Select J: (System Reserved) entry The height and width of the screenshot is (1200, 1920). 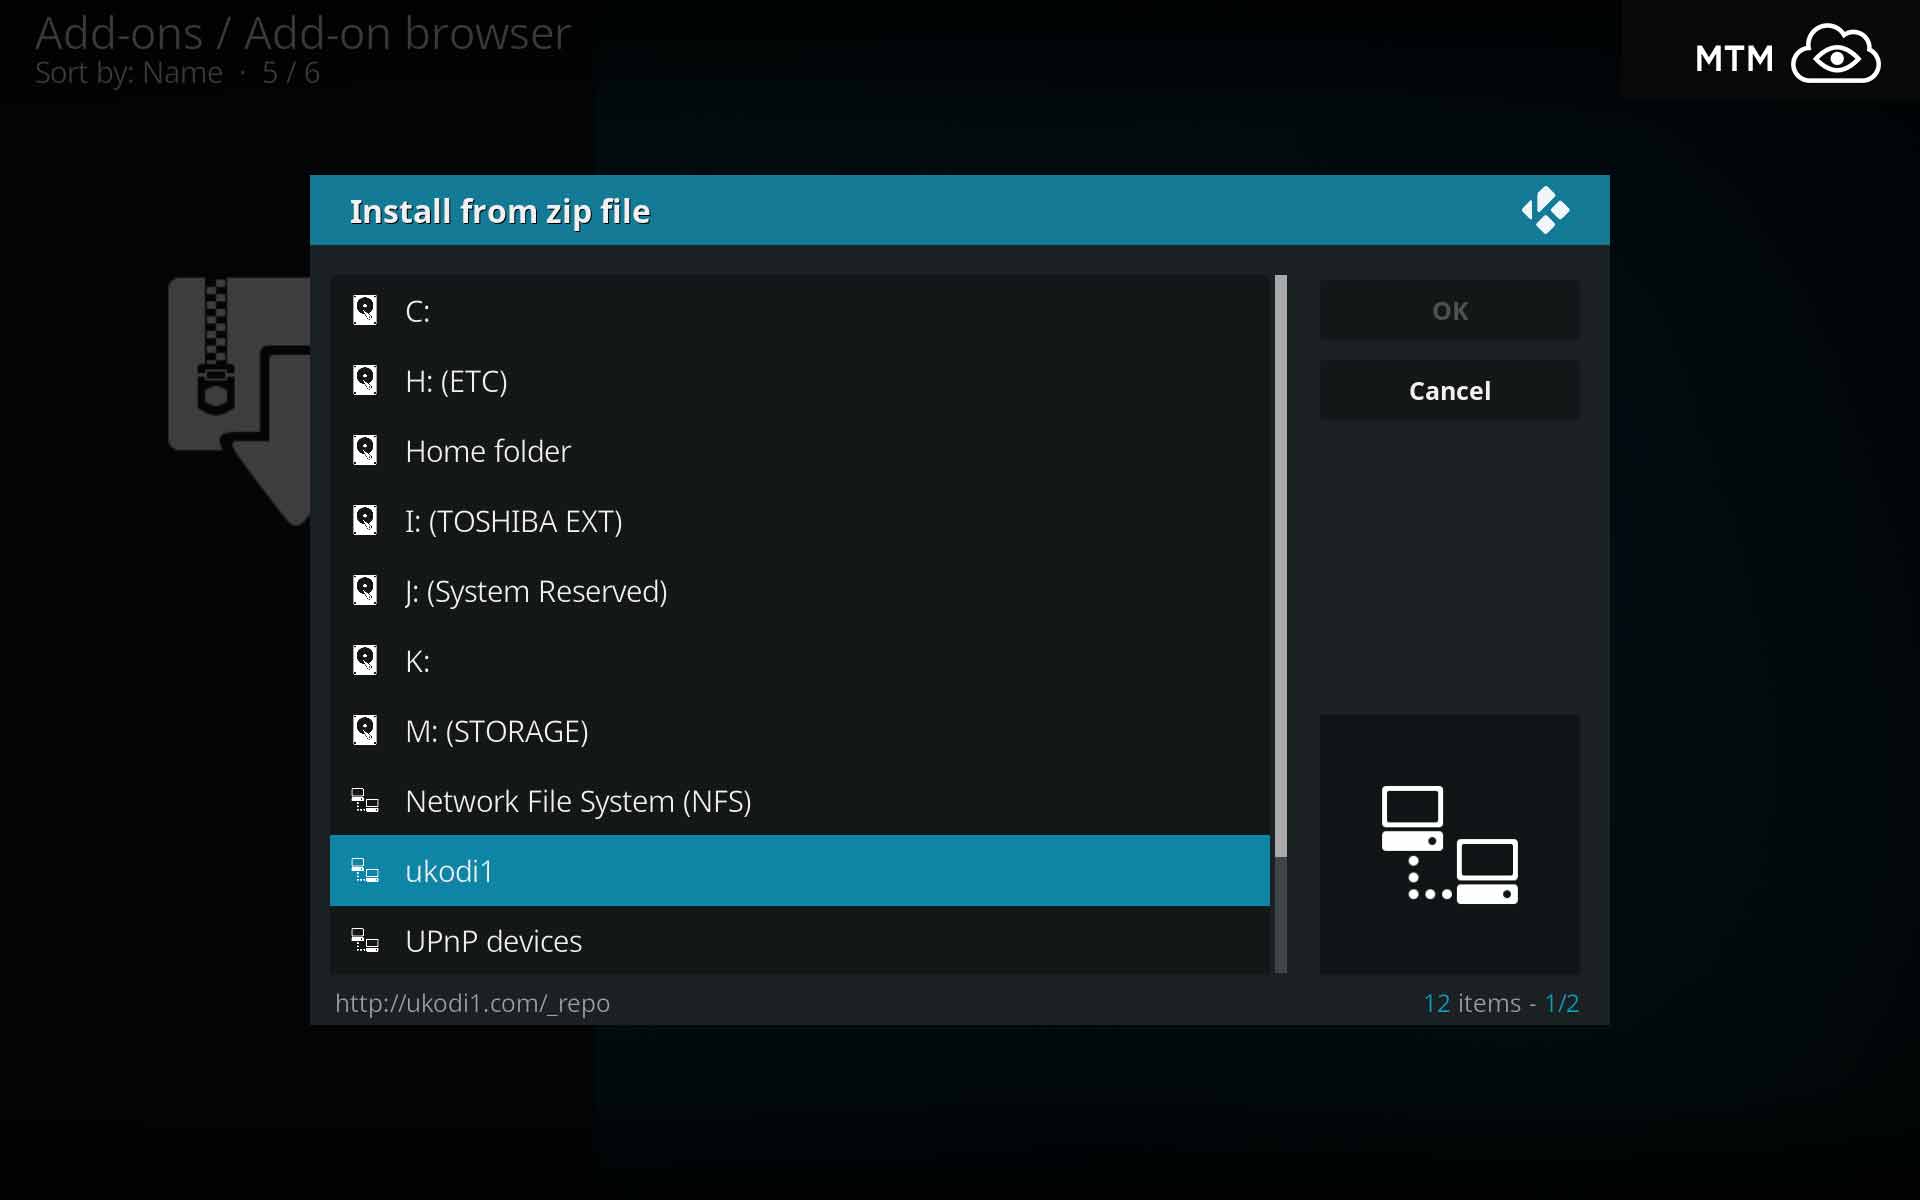click(x=800, y=590)
